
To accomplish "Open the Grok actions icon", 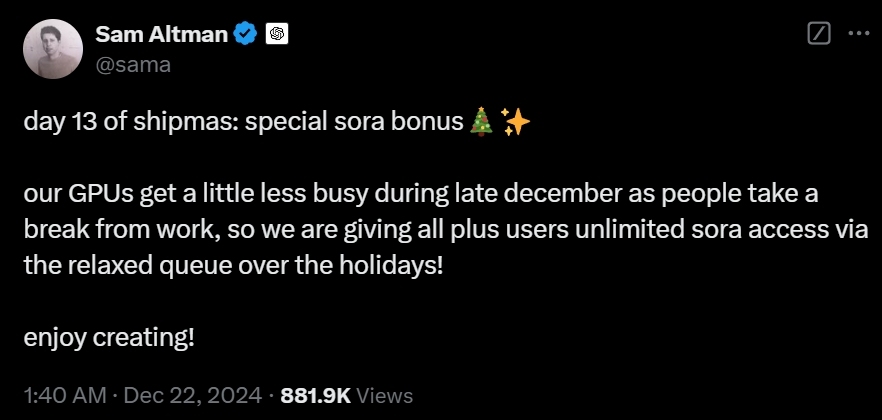I will [x=819, y=33].
